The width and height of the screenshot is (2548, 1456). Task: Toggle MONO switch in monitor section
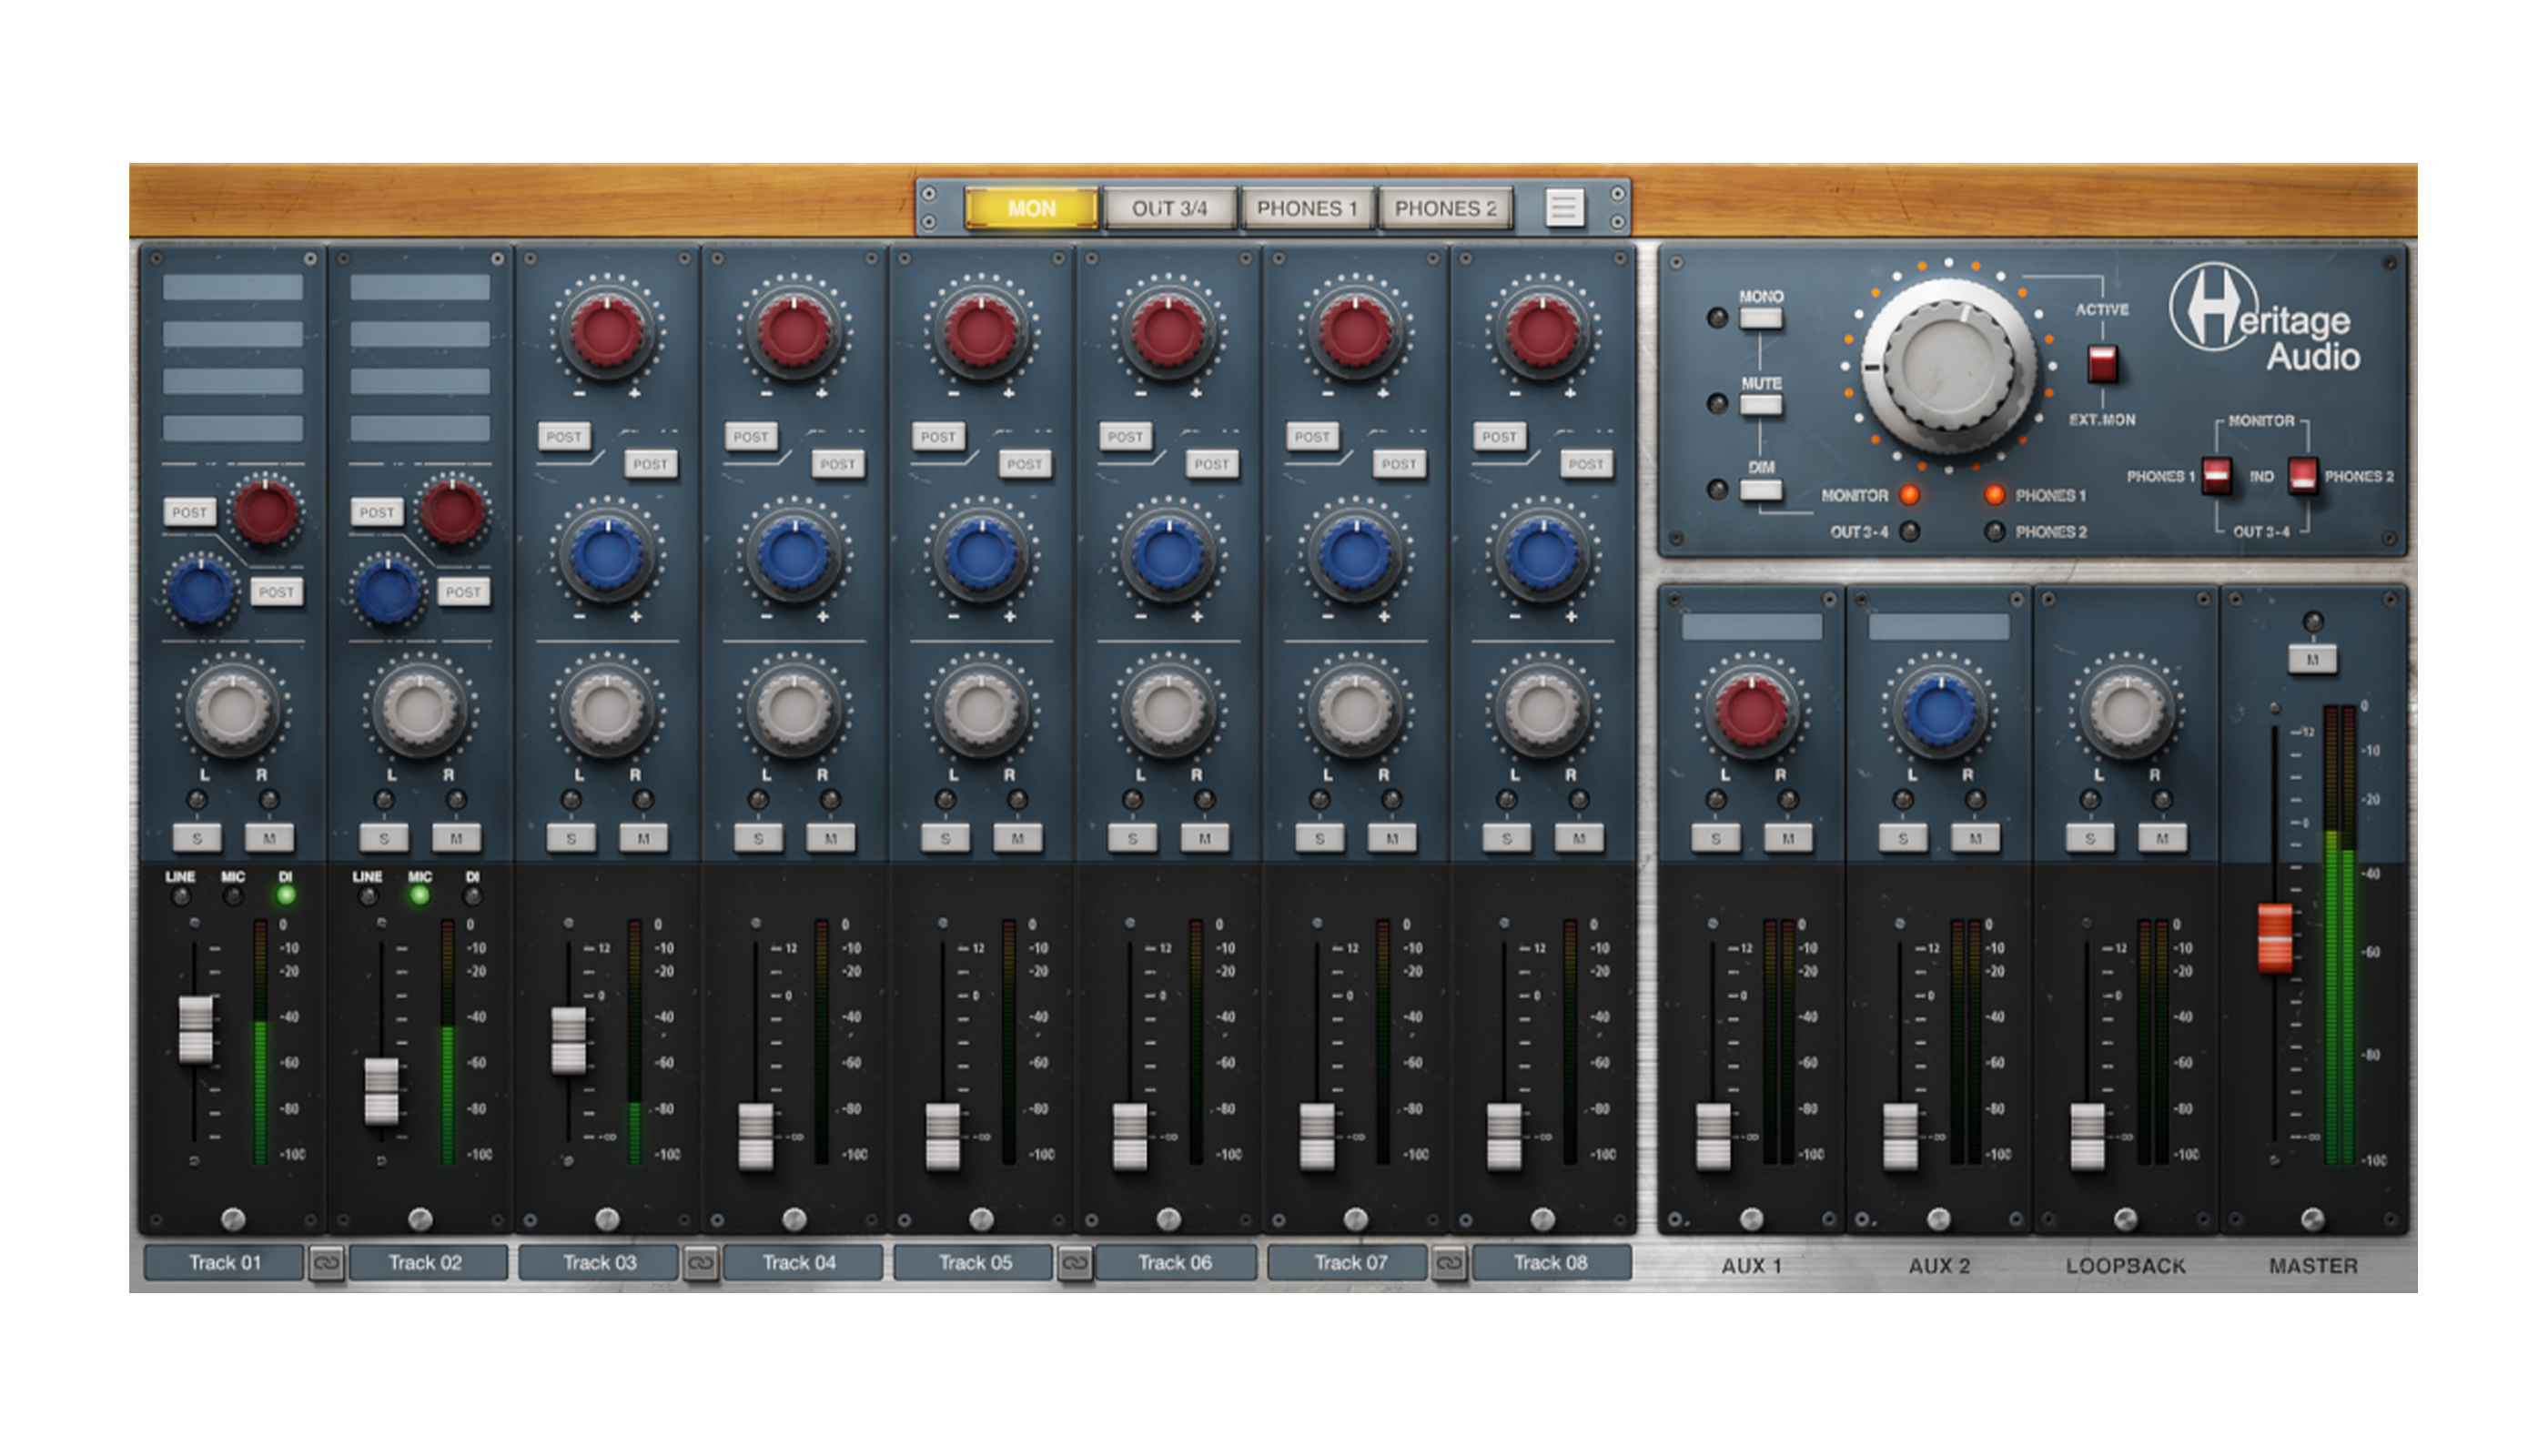1760,319
